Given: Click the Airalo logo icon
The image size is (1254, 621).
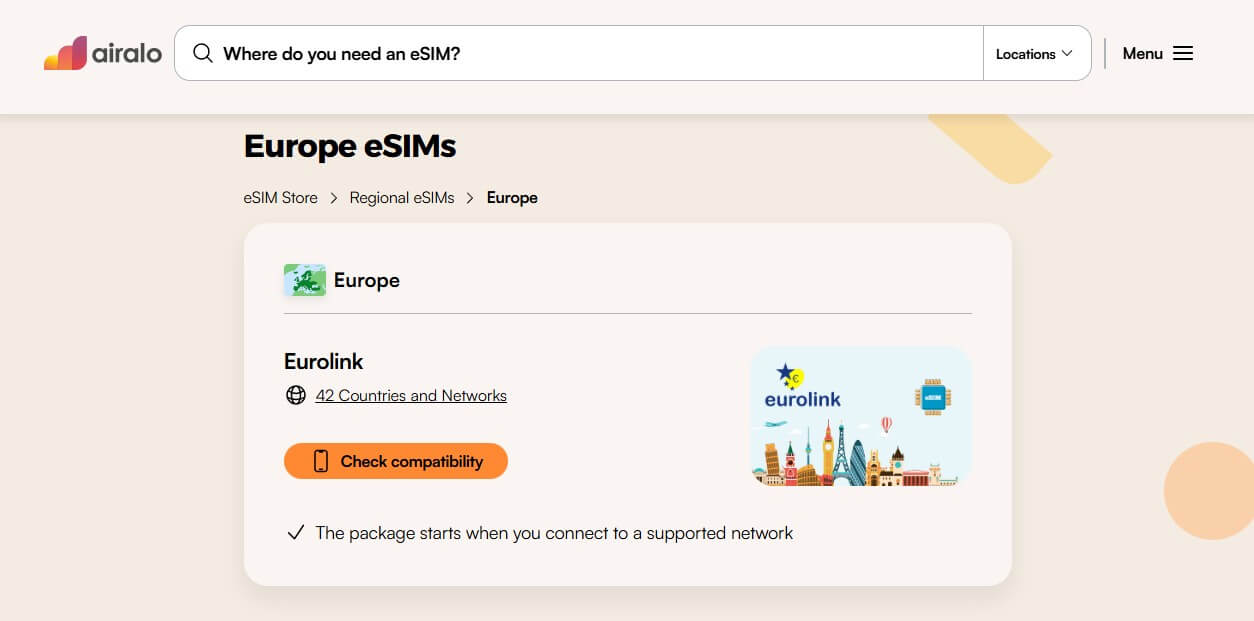Looking at the screenshot, I should 65,53.
